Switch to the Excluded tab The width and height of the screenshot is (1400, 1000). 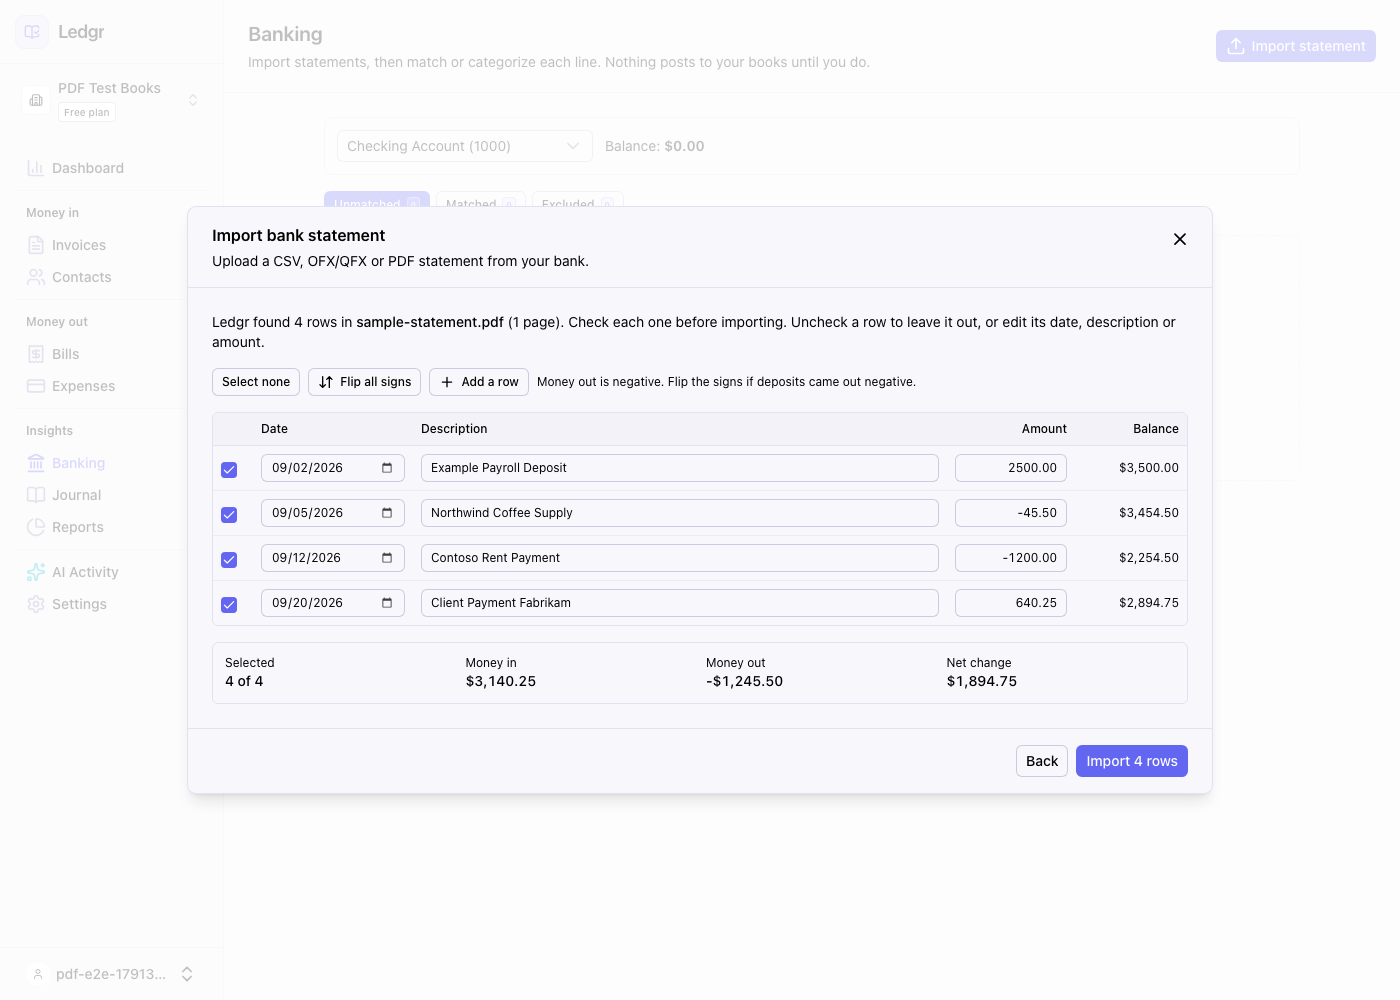click(x=578, y=200)
